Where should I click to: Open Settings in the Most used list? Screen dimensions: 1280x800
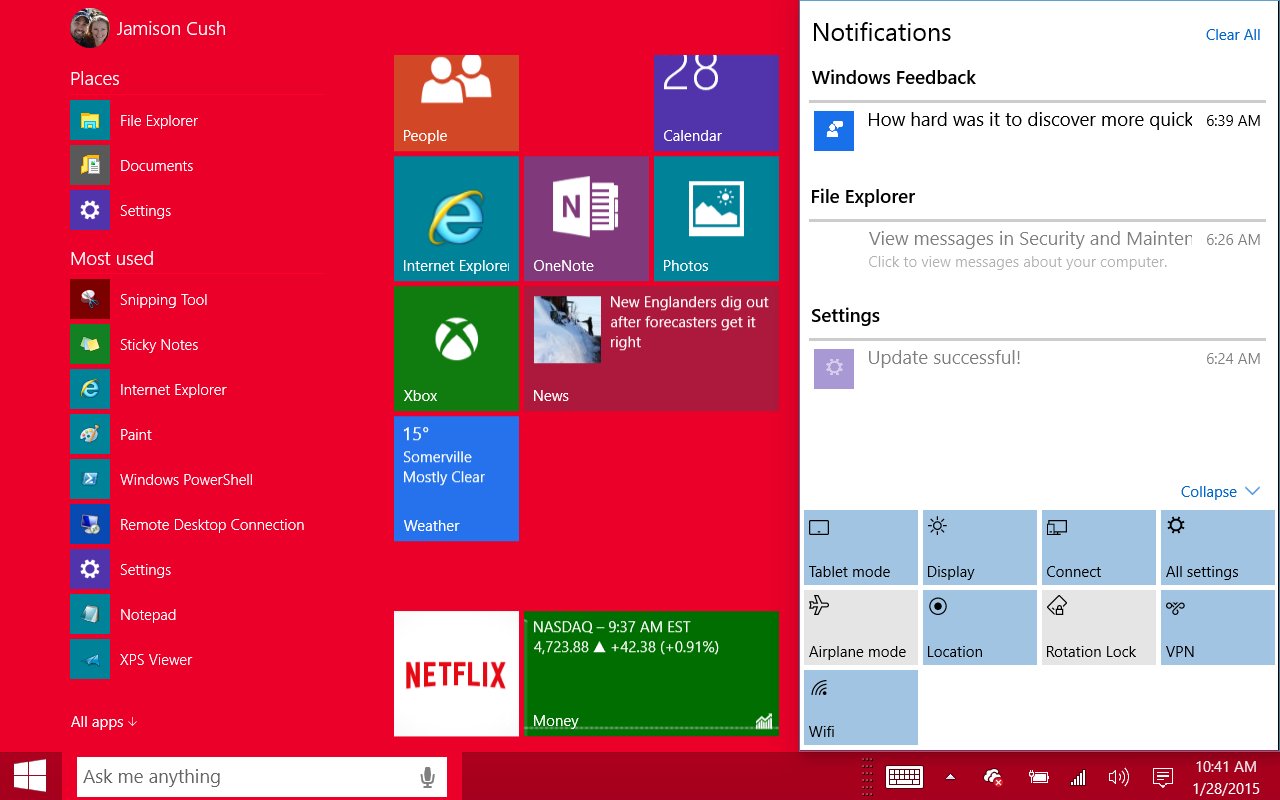coord(198,570)
